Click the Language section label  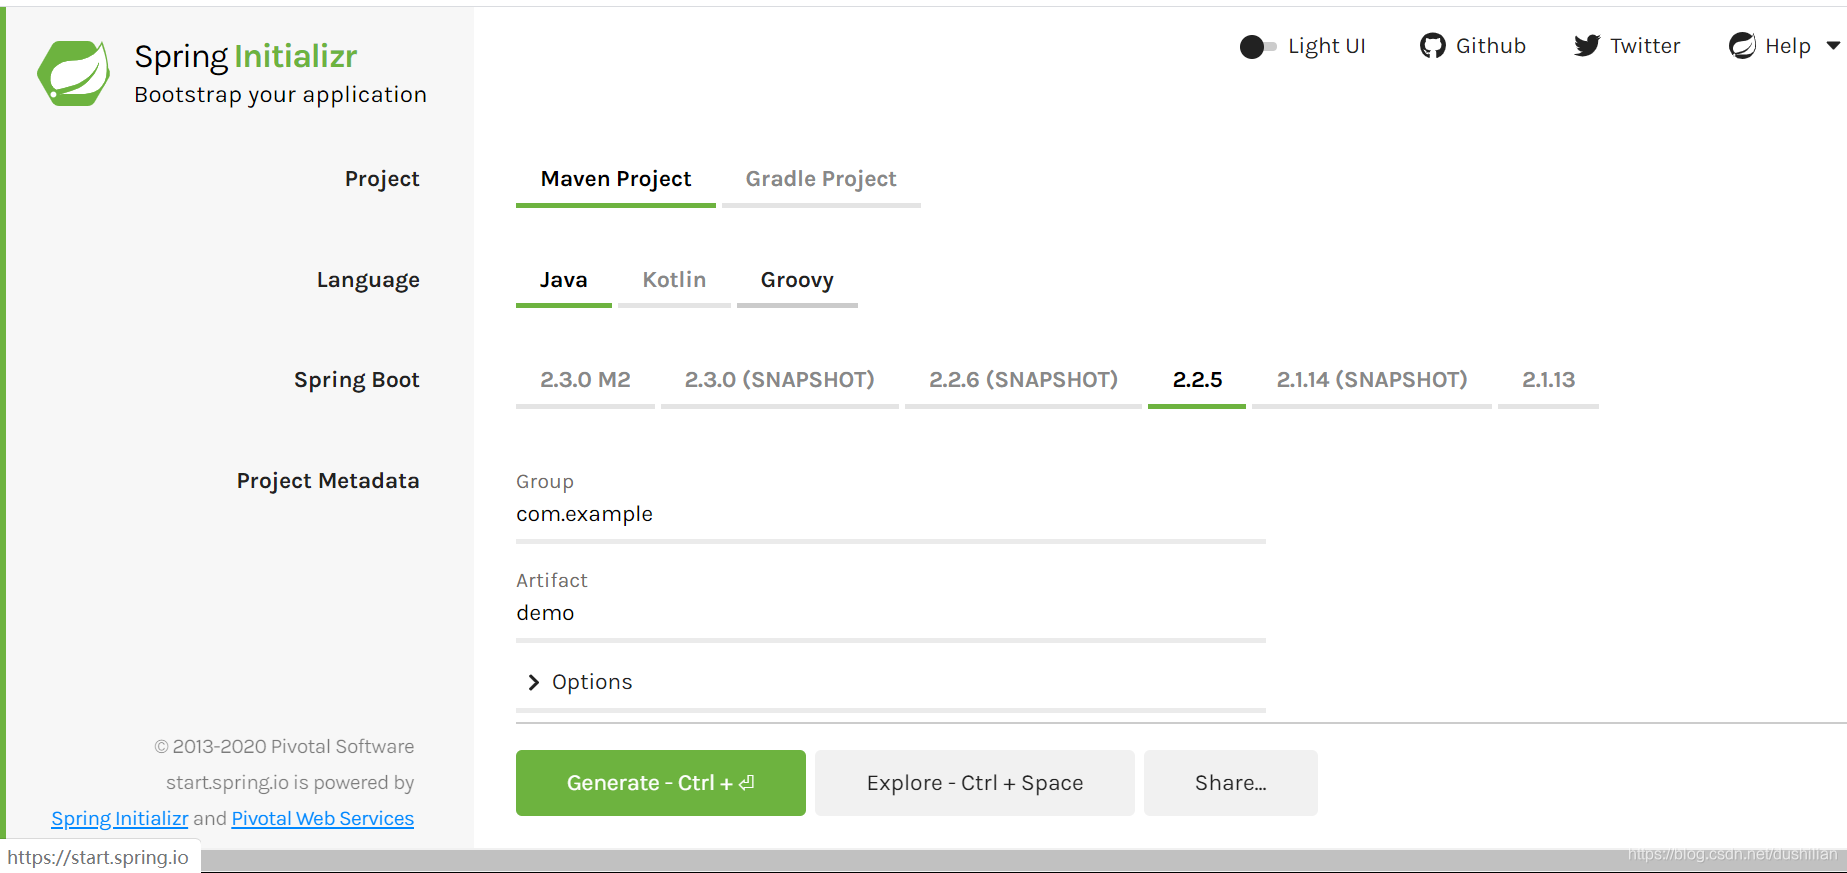pos(368,281)
